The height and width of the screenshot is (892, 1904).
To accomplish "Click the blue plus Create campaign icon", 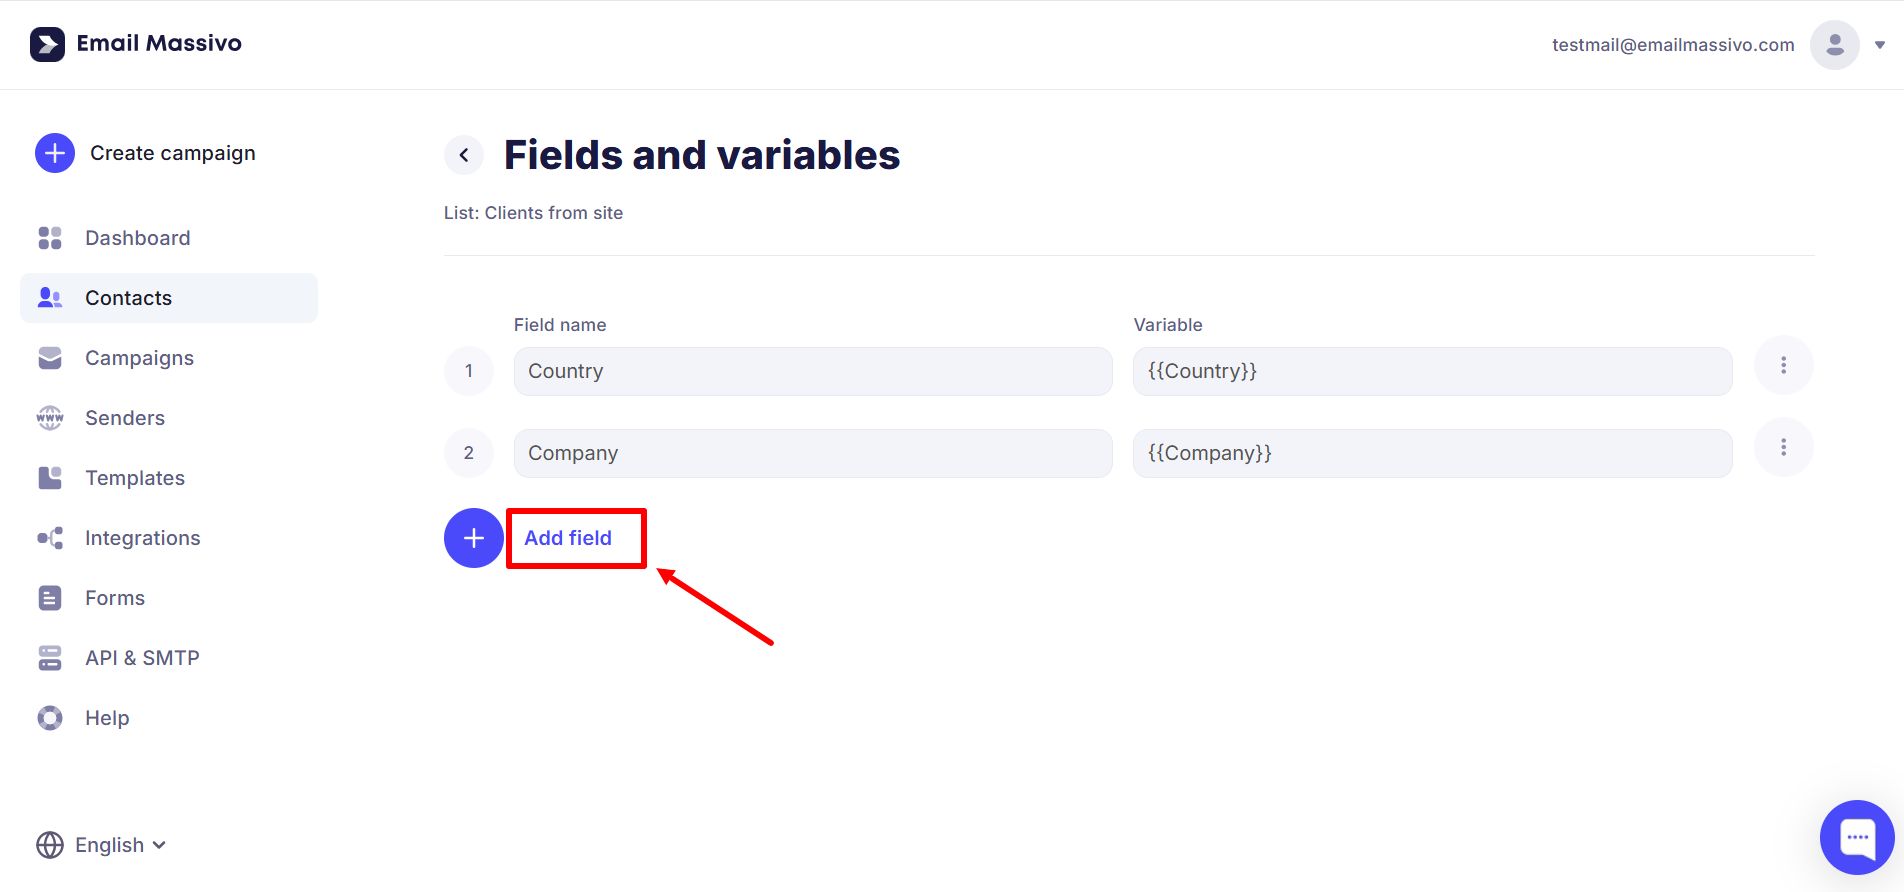I will [55, 153].
